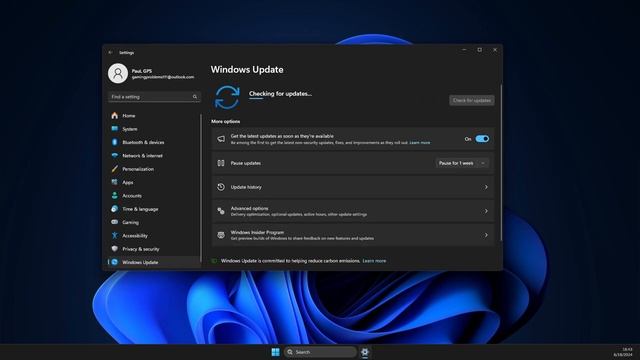Select Gaming in the sidebar
Viewport: 640px width, 360px height.
pos(154,222)
